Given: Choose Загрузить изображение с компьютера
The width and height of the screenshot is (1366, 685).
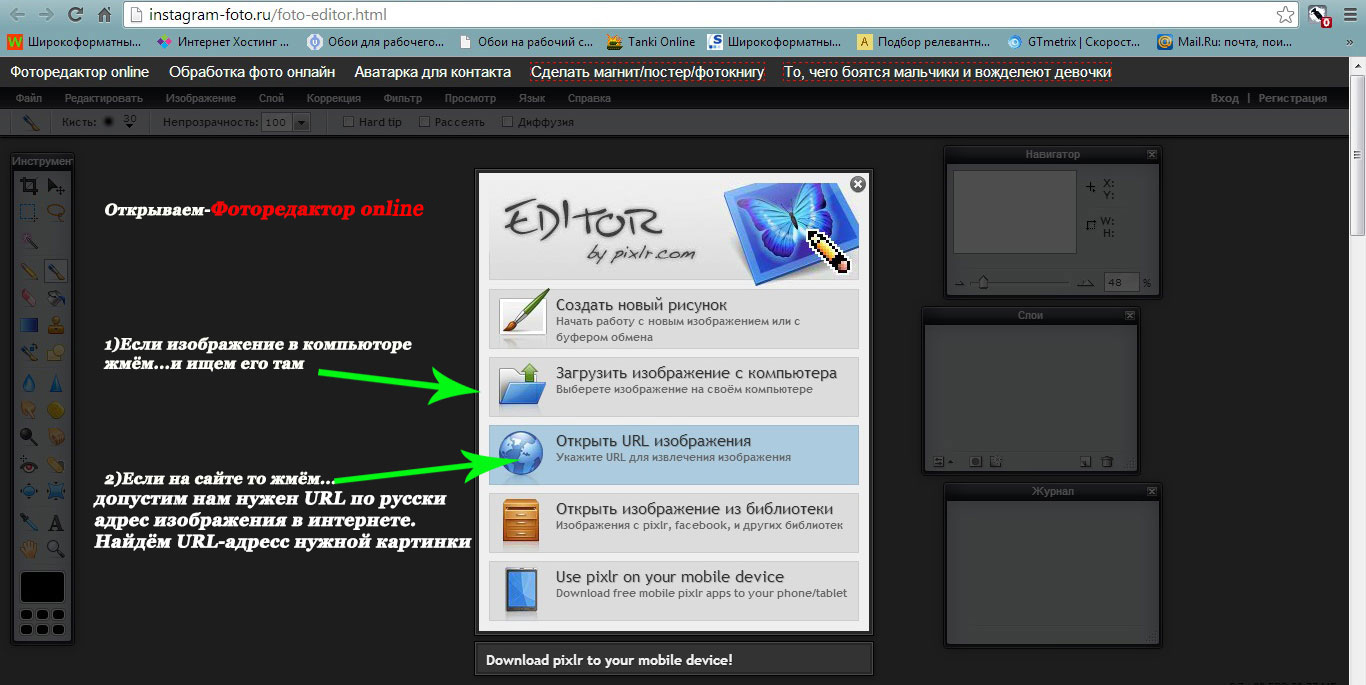Looking at the screenshot, I should 674,386.
